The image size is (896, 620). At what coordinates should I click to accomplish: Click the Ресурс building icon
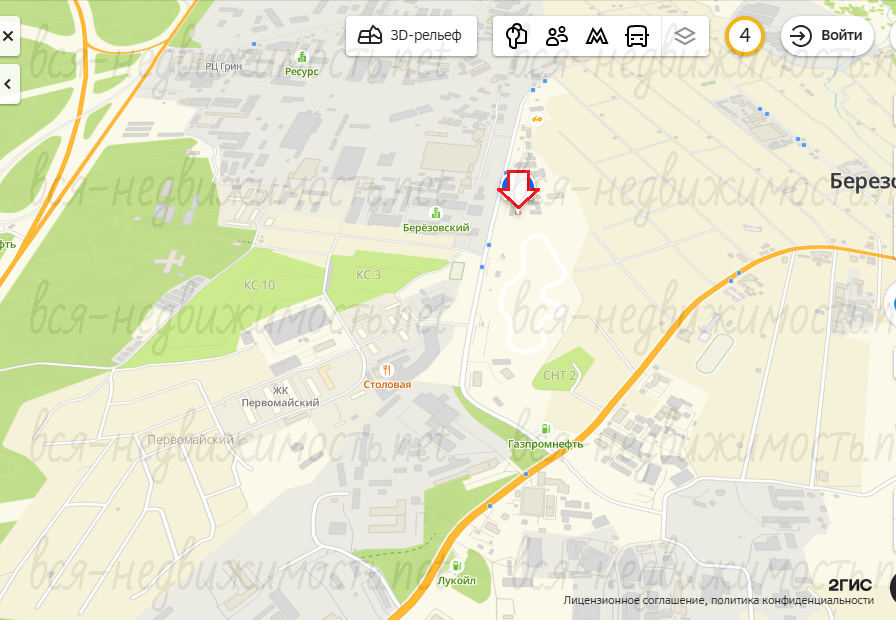tap(302, 57)
